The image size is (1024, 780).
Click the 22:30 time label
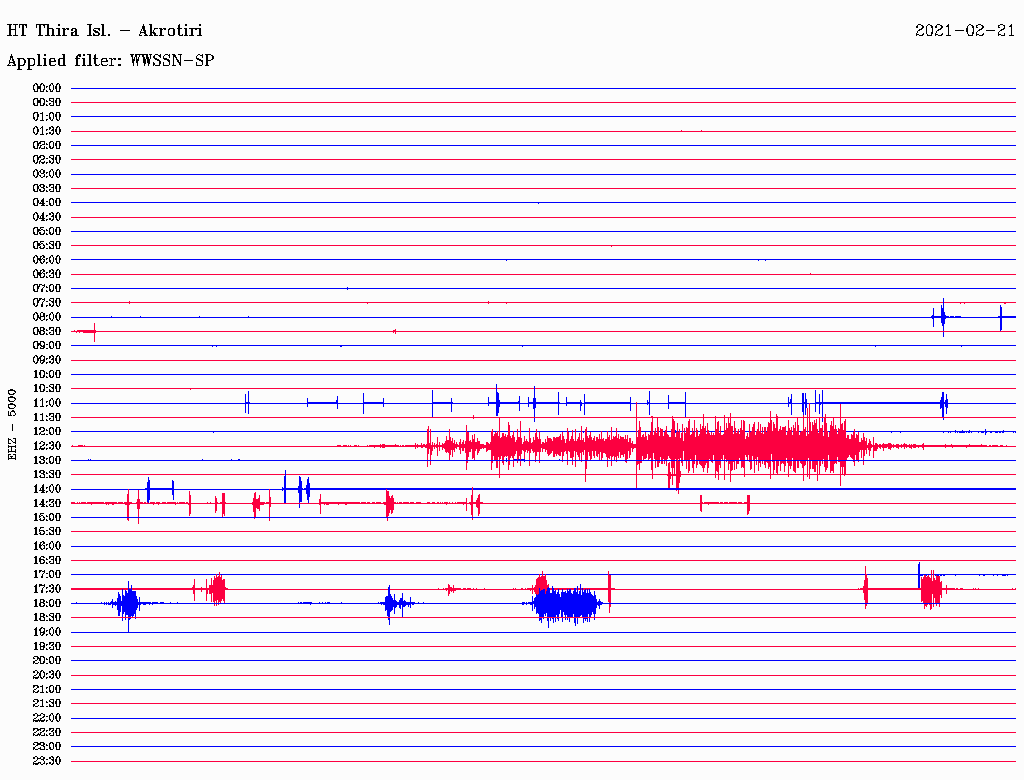(x=47, y=732)
